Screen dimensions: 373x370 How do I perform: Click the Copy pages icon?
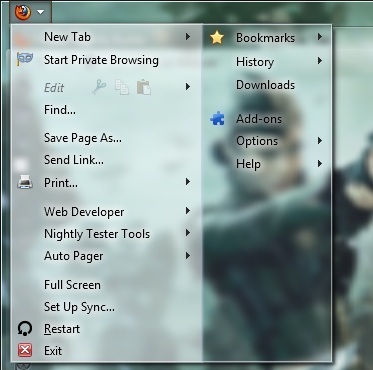tap(122, 87)
